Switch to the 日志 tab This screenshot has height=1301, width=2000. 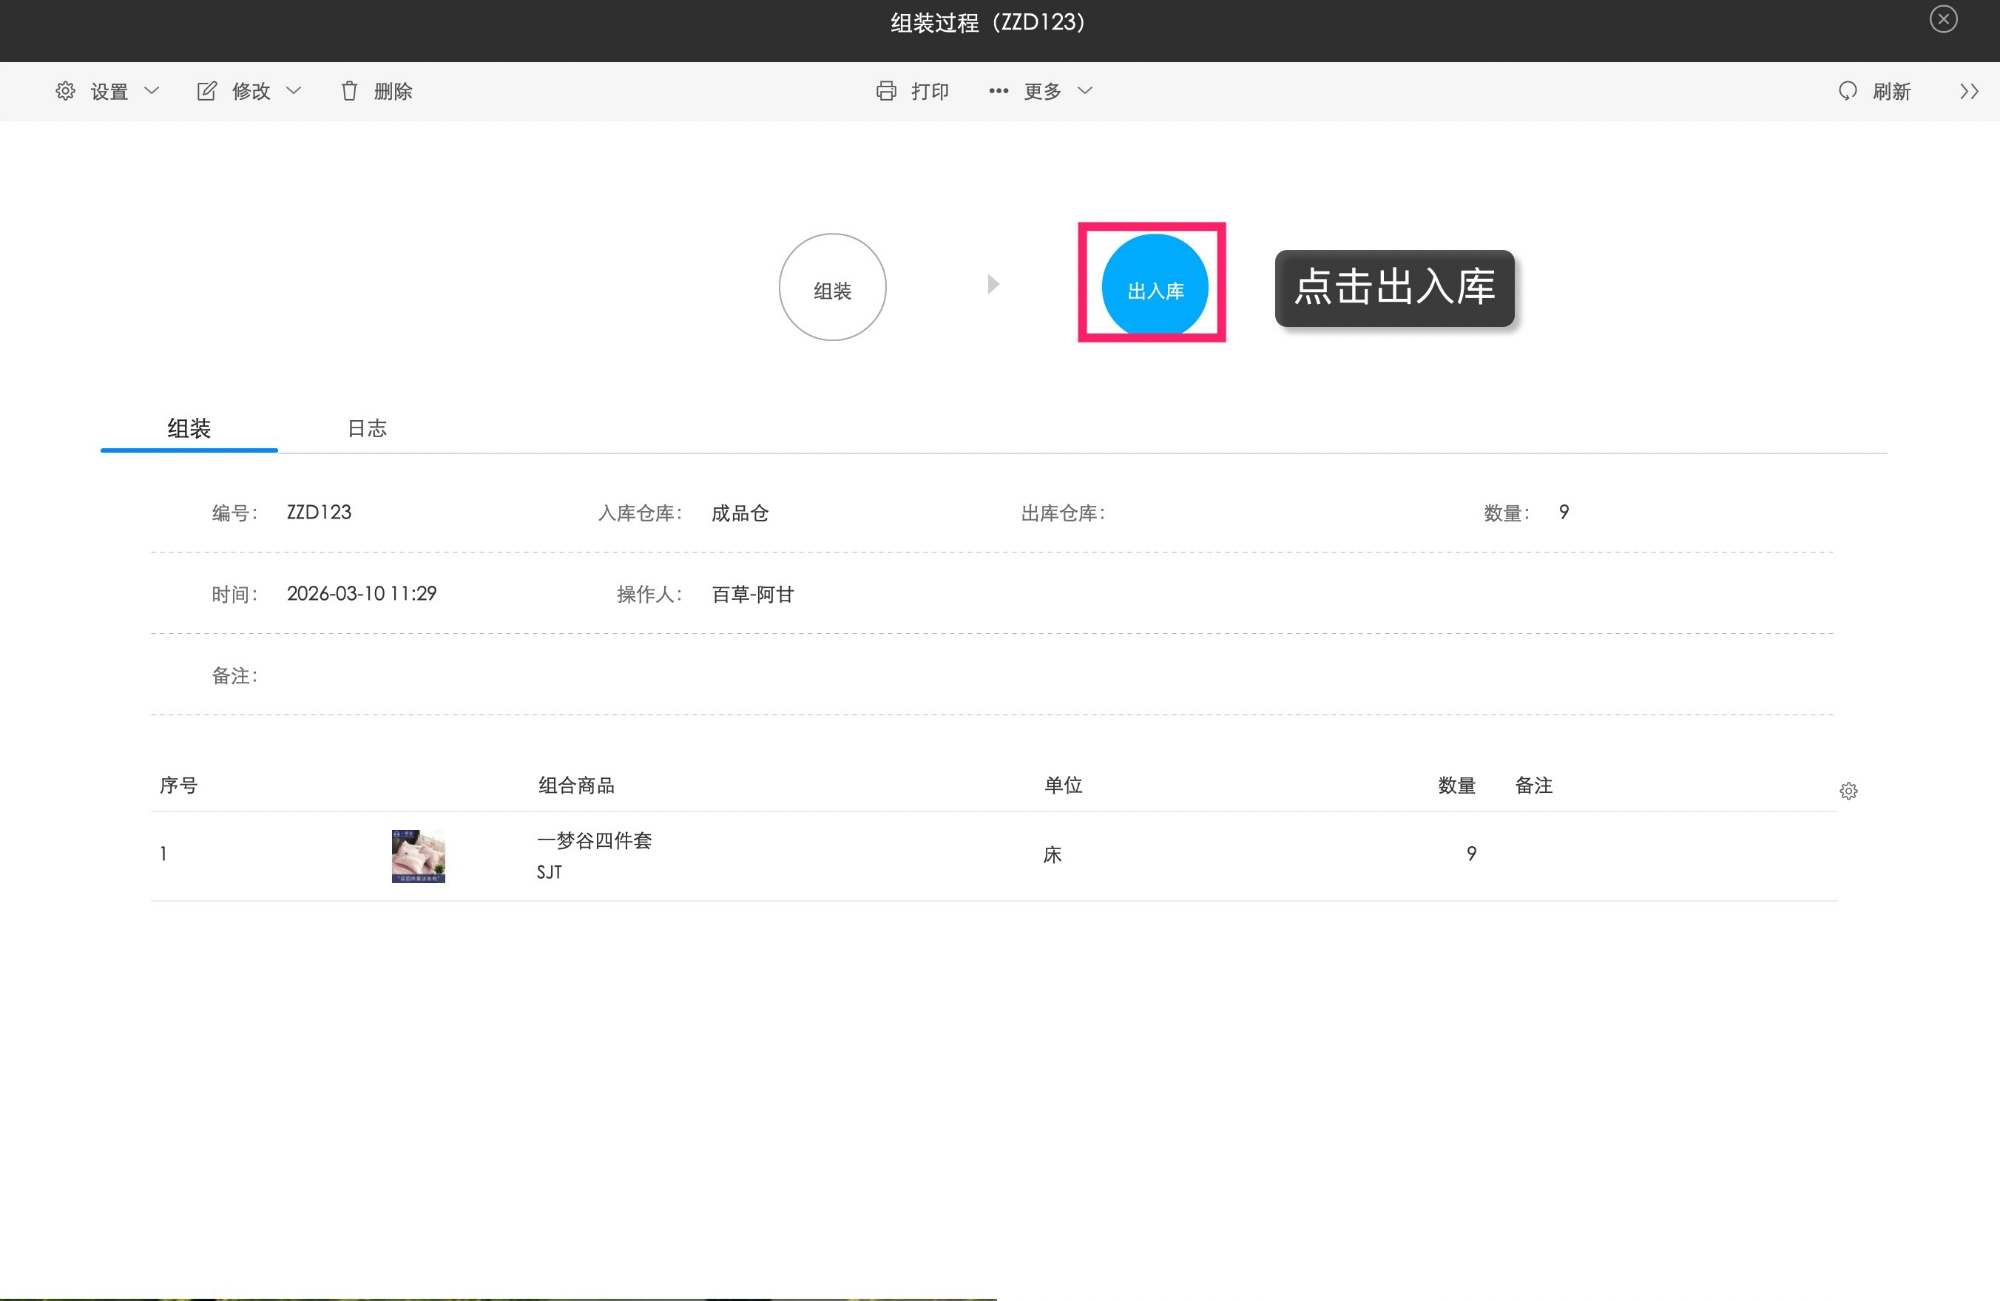point(366,428)
